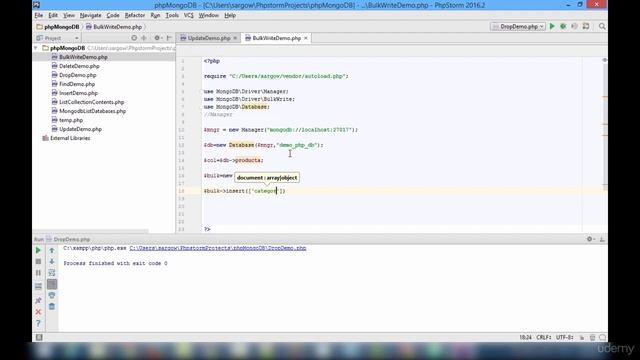Open the Navigate menu

(90, 16)
